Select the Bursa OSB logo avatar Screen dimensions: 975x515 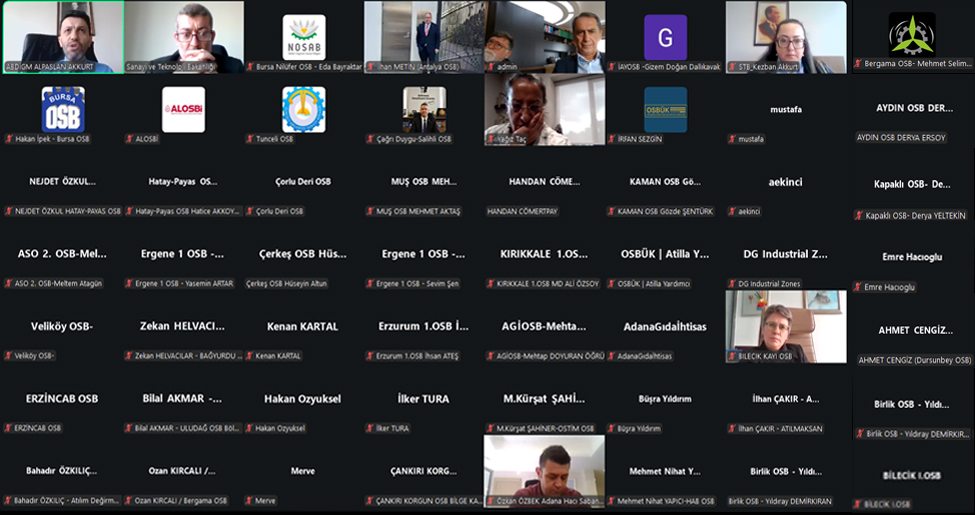point(63,109)
